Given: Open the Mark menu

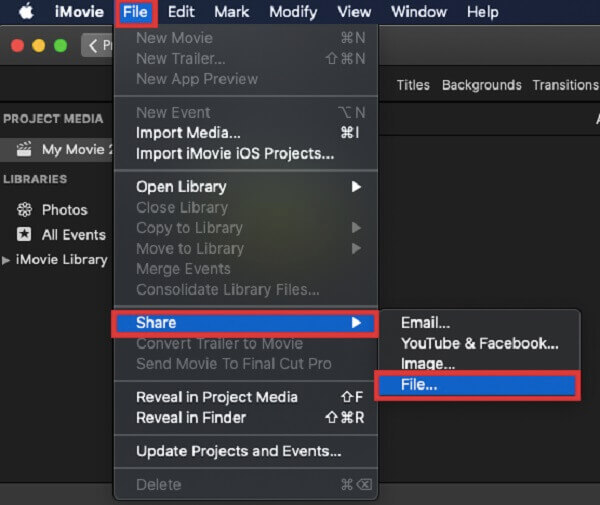Looking at the screenshot, I should coord(232,12).
